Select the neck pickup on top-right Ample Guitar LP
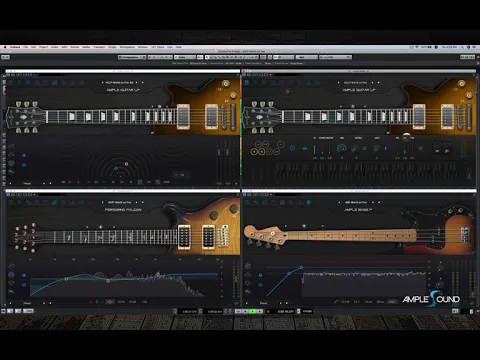This screenshot has height=360, width=480. click(x=419, y=116)
